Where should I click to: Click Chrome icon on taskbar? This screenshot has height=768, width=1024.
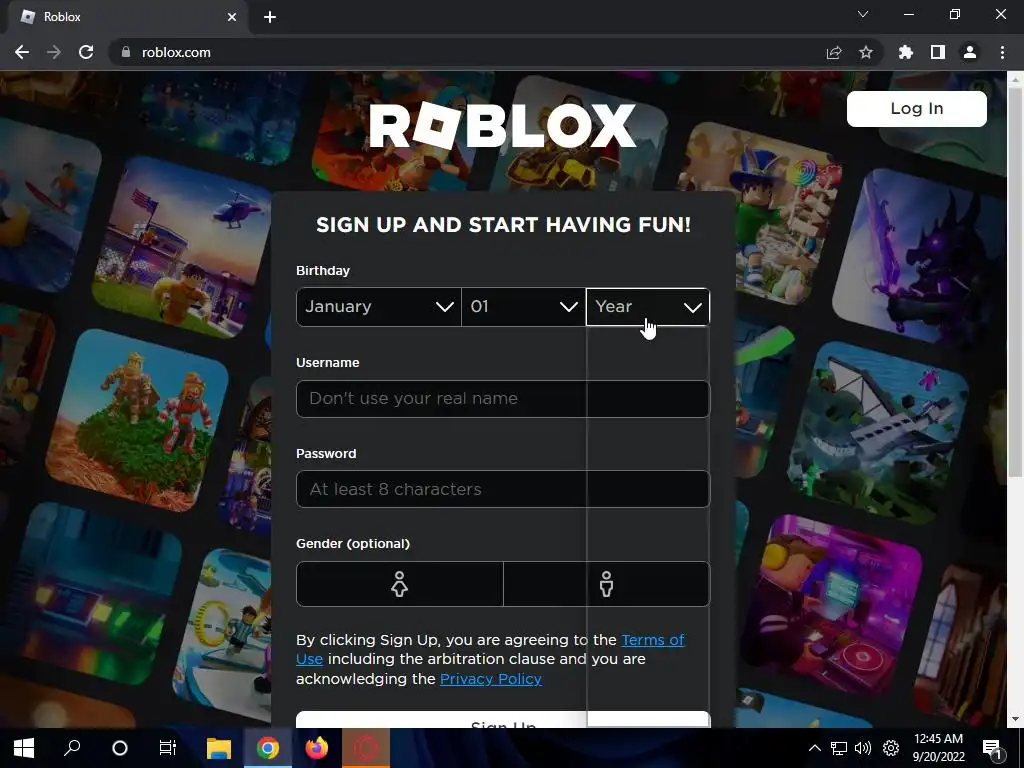[x=268, y=748]
